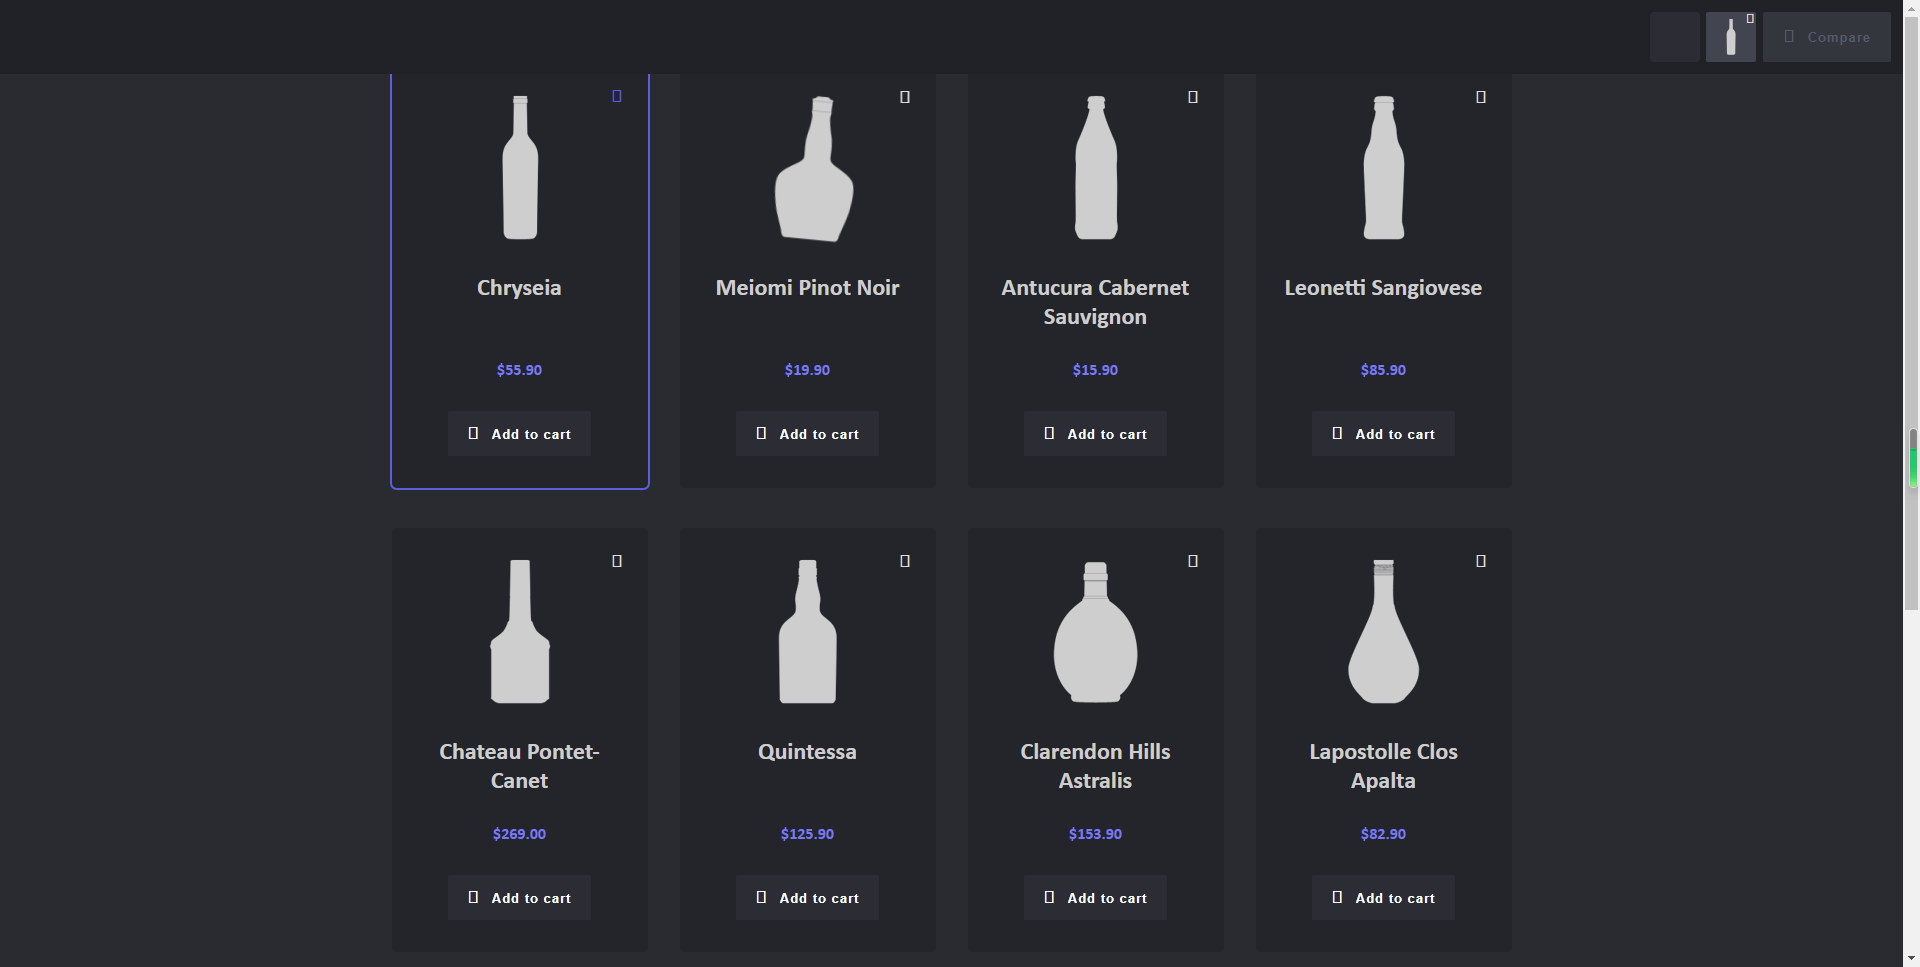The image size is (1920, 967).
Task: Toggle the compare icon on Meiomi Pinot Noir card
Action: coord(905,97)
